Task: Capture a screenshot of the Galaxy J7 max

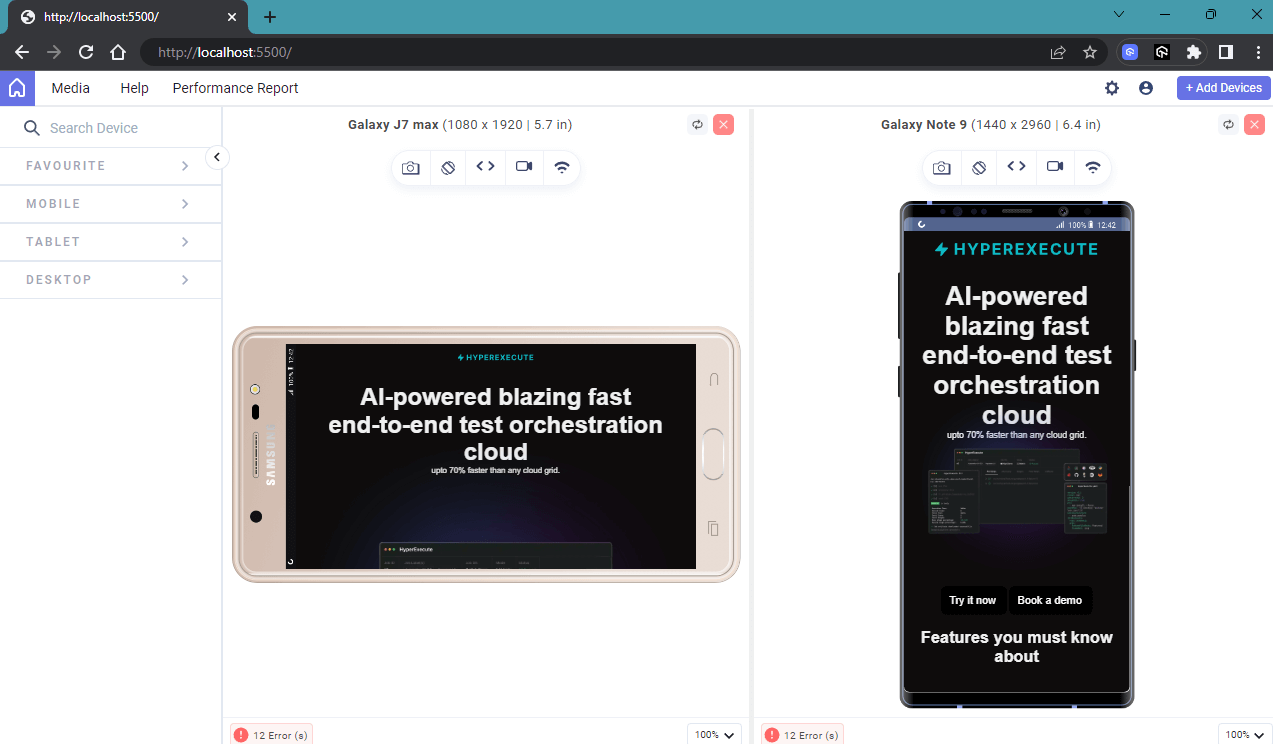Action: [x=410, y=167]
